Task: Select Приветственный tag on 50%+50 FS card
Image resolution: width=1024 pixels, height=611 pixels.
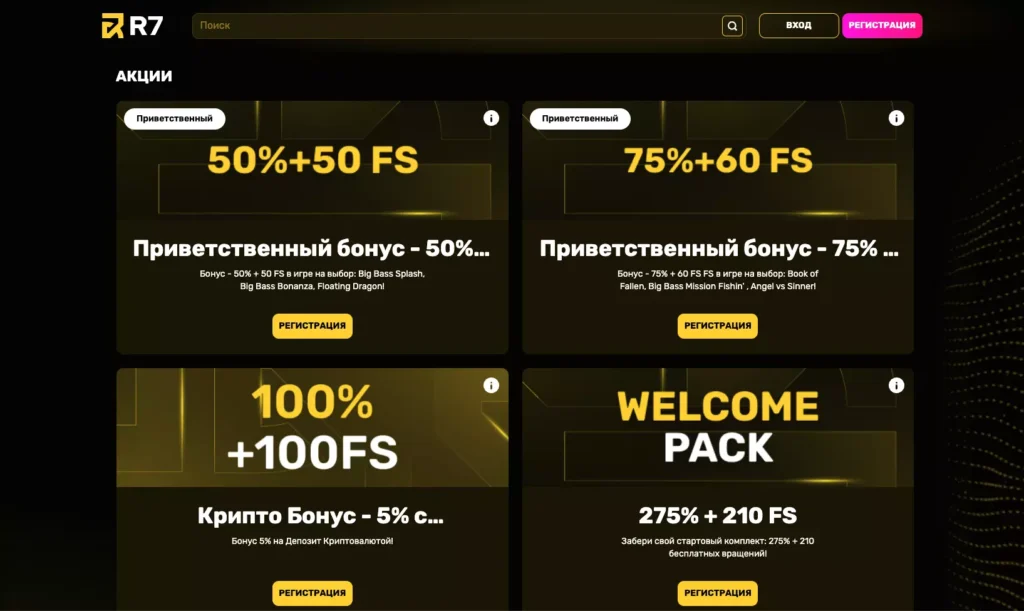Action: tap(174, 119)
